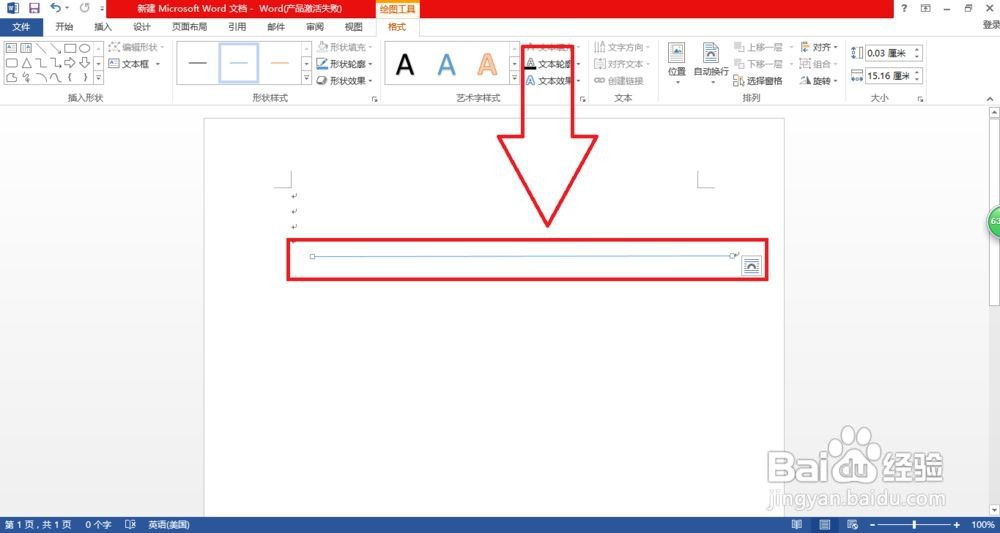The image size is (1000, 533).
Task: Choose the Left Brace shape
Action: coord(70,78)
